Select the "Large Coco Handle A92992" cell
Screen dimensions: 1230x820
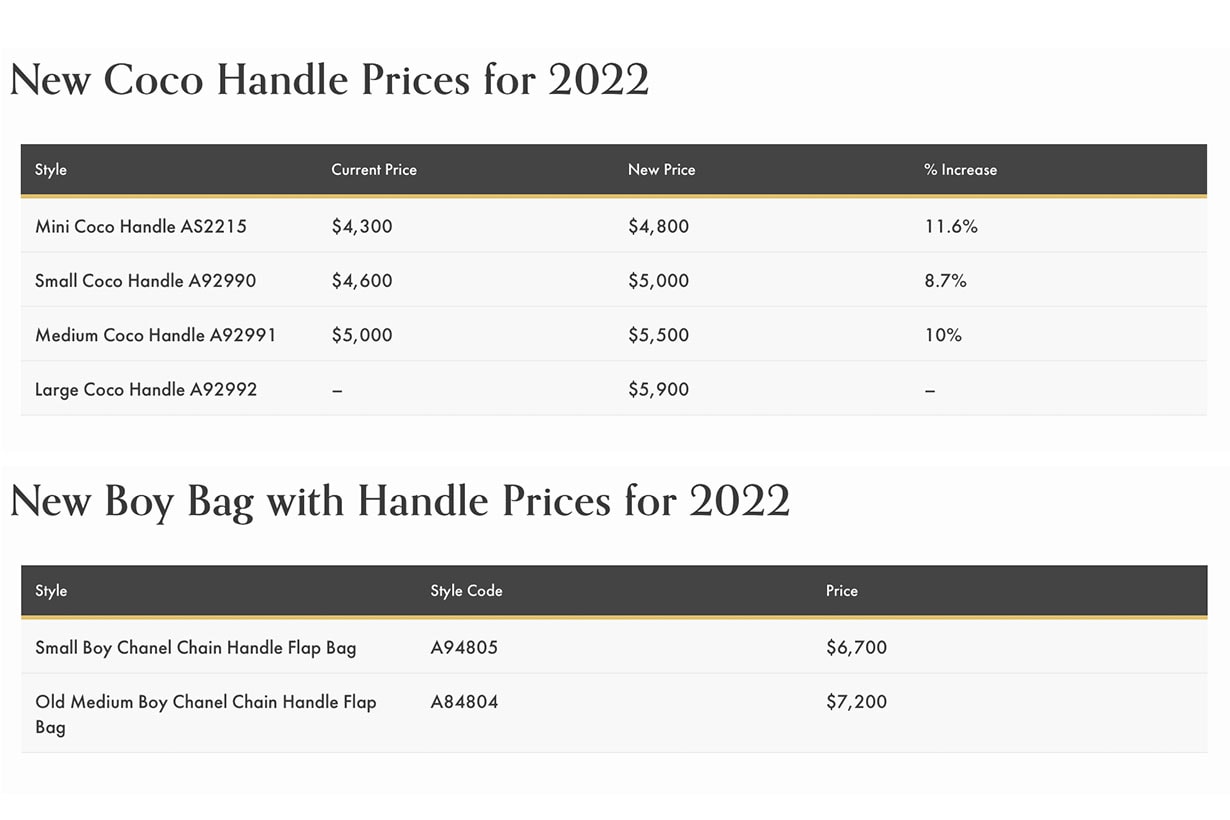tap(146, 389)
